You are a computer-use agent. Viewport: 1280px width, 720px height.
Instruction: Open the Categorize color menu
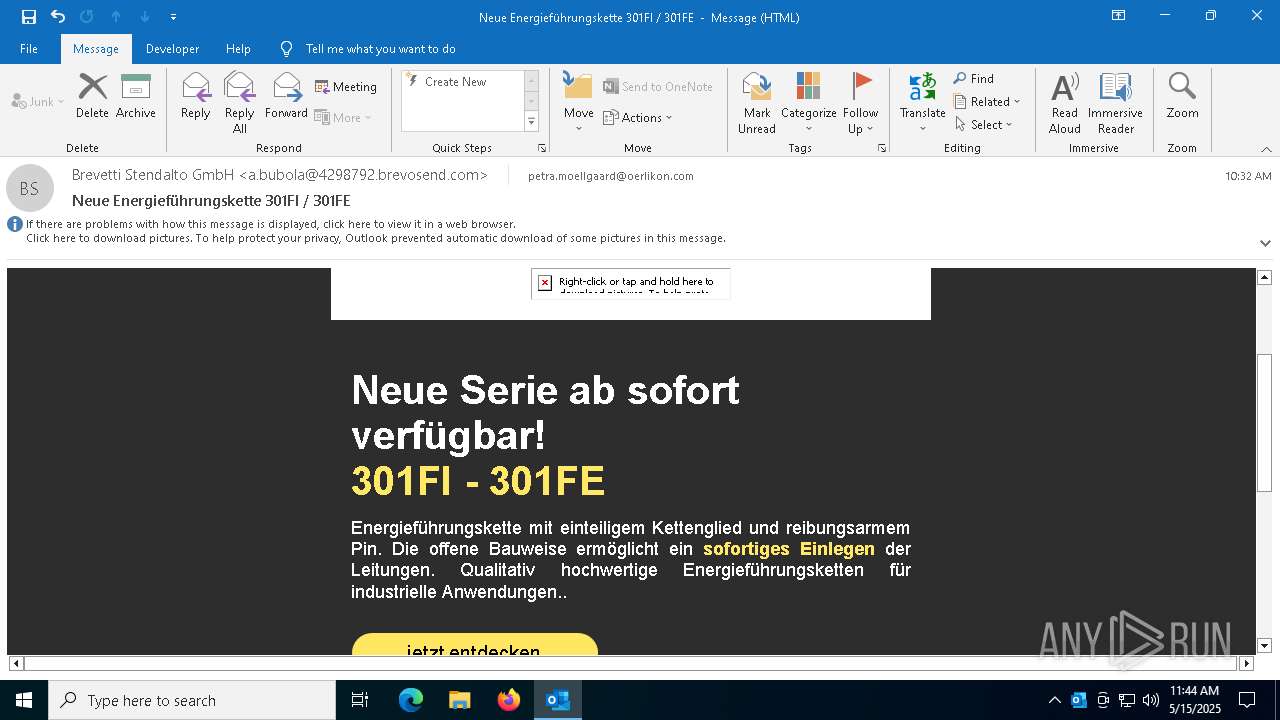[809, 102]
